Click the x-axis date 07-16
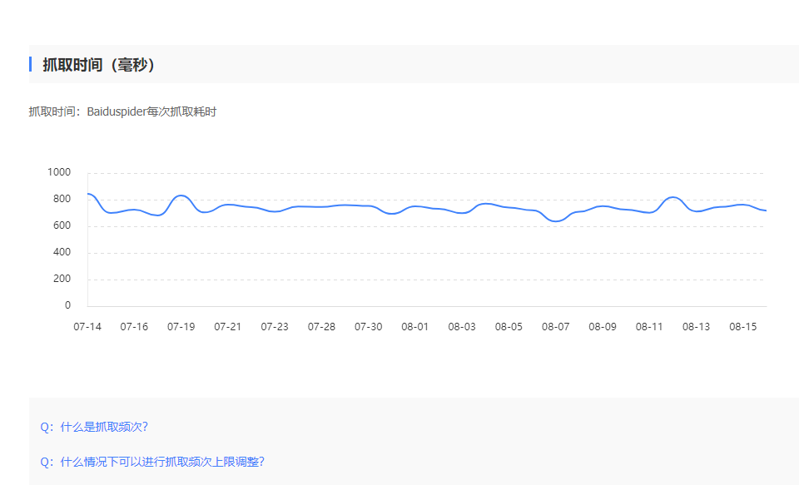Viewport: 799px width, 485px height. (134, 327)
